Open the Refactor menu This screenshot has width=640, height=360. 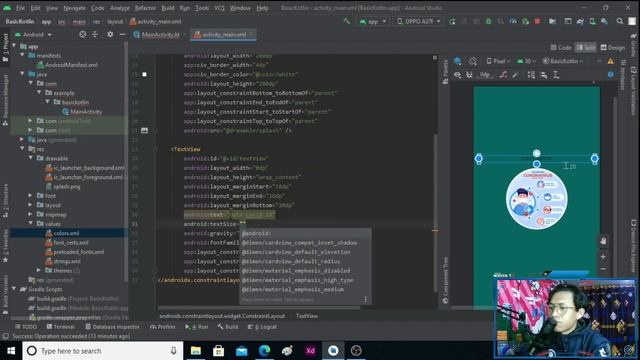pos(145,8)
